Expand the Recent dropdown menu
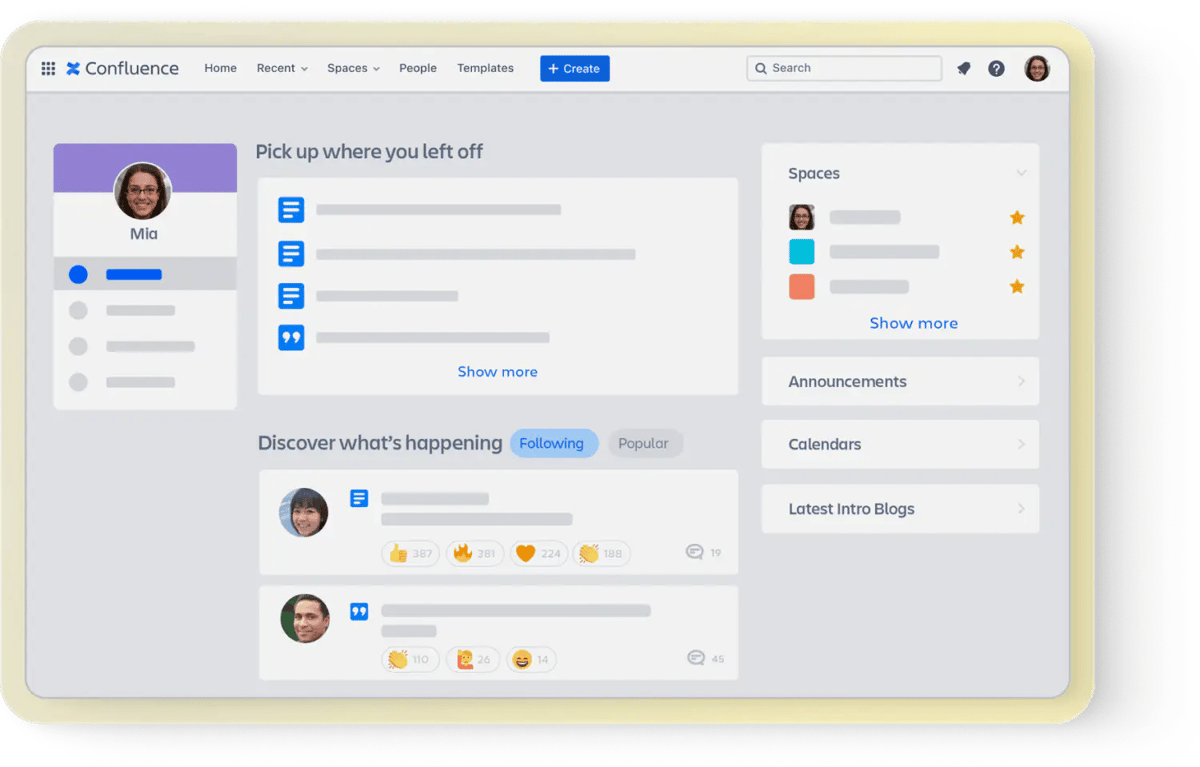The height and width of the screenshot is (767, 1200). click(282, 69)
